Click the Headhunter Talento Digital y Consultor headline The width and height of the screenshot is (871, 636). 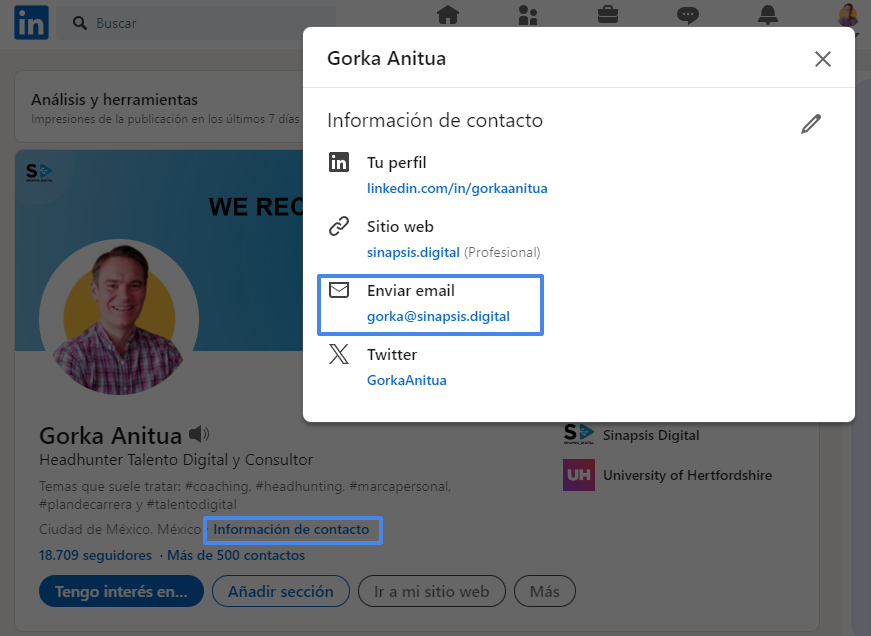(x=176, y=460)
